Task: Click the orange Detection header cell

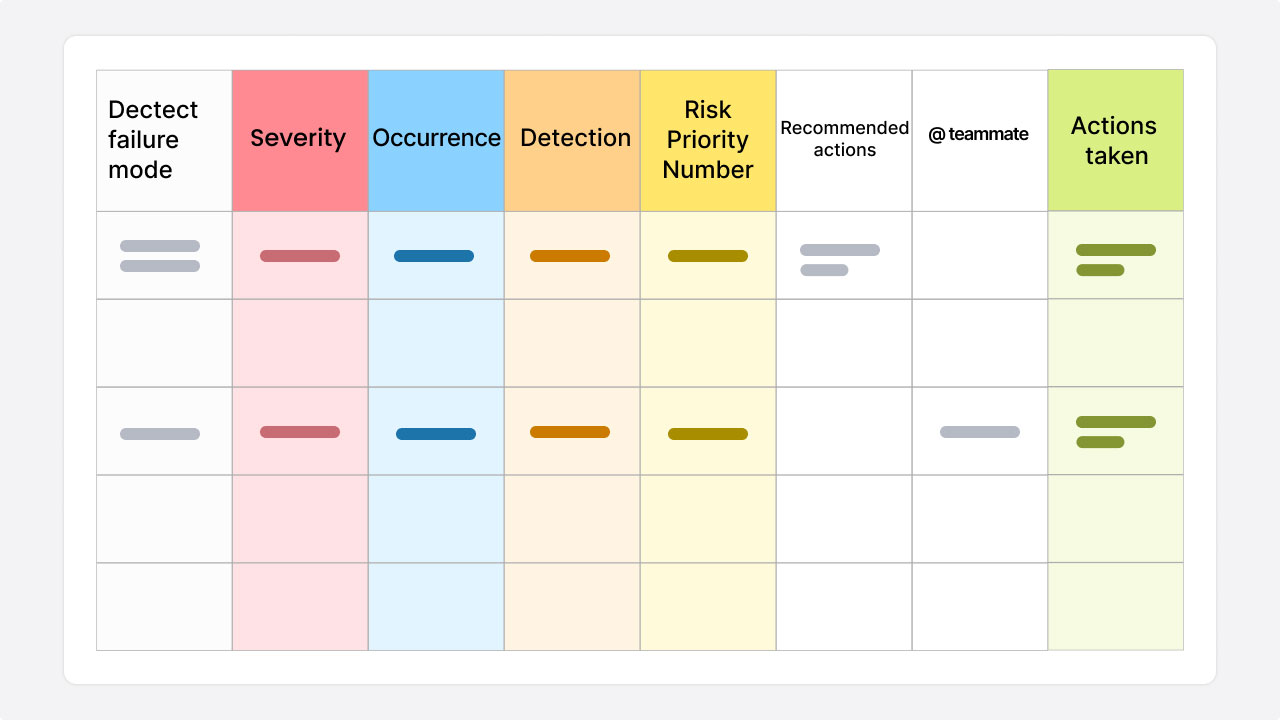Action: coord(572,140)
